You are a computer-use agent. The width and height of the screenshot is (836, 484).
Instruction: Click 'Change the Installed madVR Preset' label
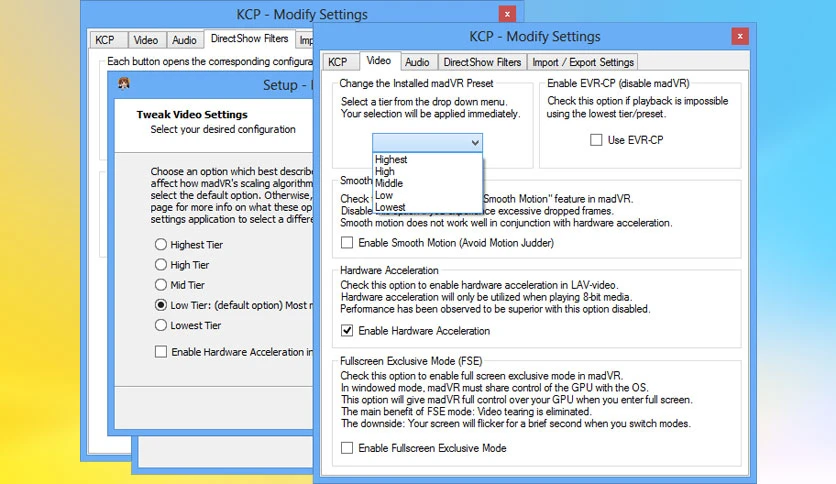pos(416,83)
